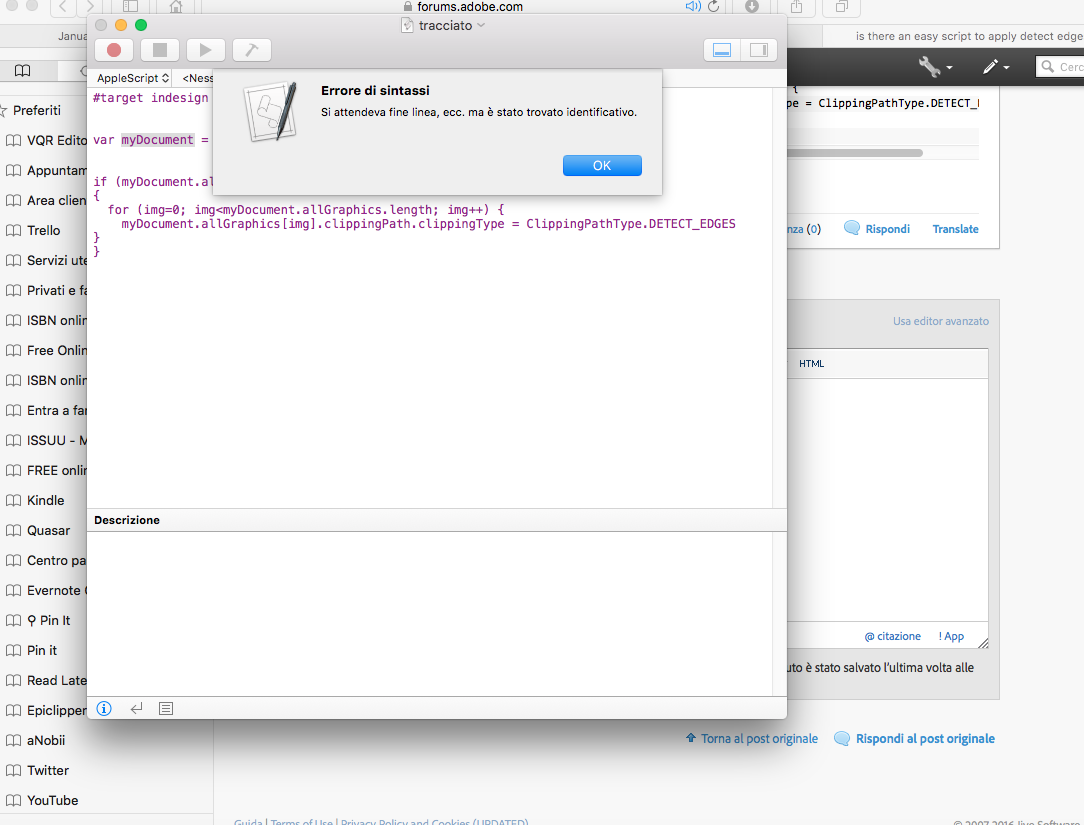
Task: Show description info icon at bottom
Action: point(104,708)
